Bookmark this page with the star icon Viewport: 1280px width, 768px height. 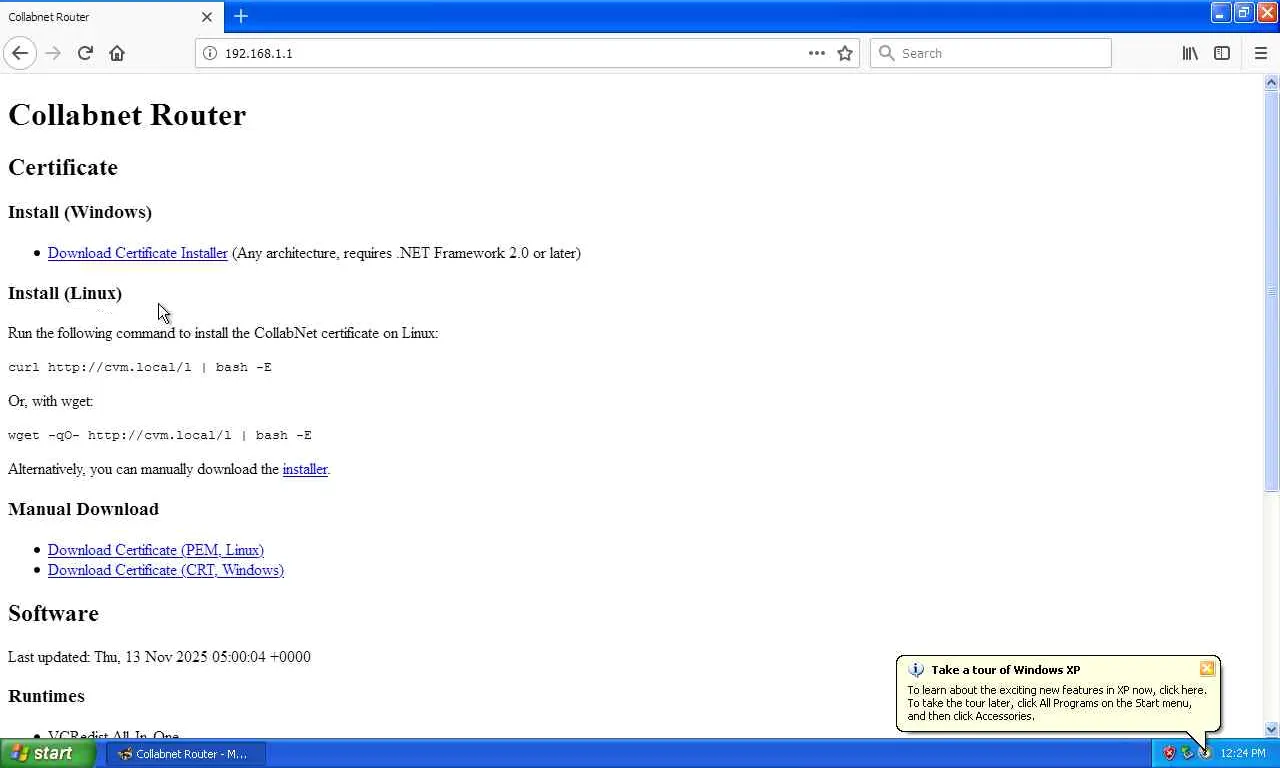(x=845, y=53)
